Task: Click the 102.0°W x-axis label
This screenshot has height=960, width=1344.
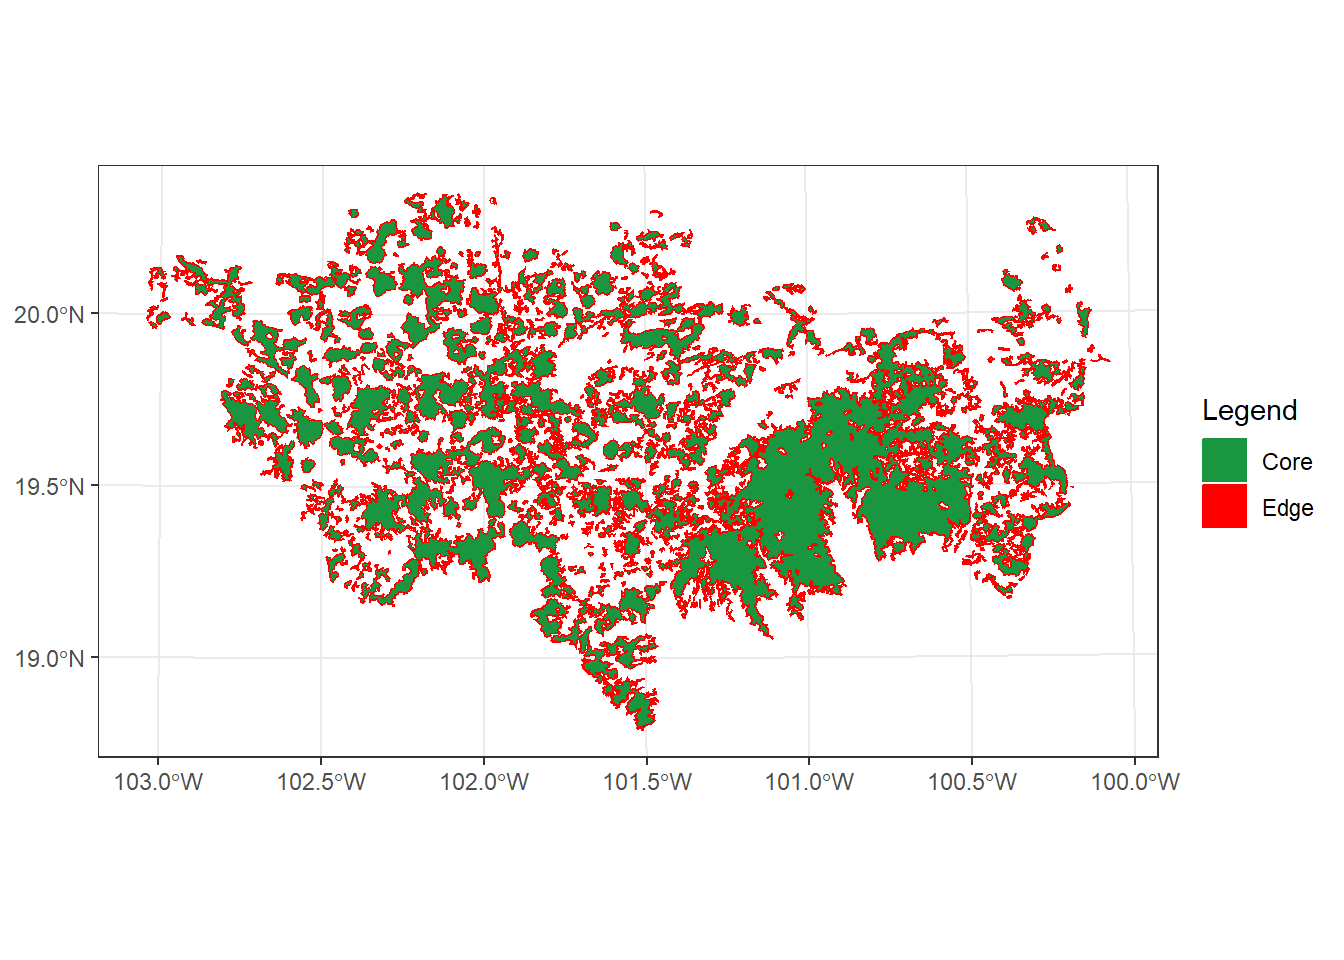Action: [x=484, y=782]
